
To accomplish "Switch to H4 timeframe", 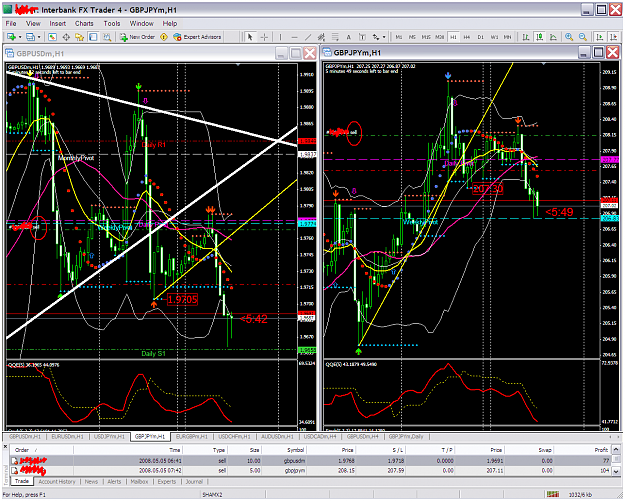I will (x=467, y=37).
